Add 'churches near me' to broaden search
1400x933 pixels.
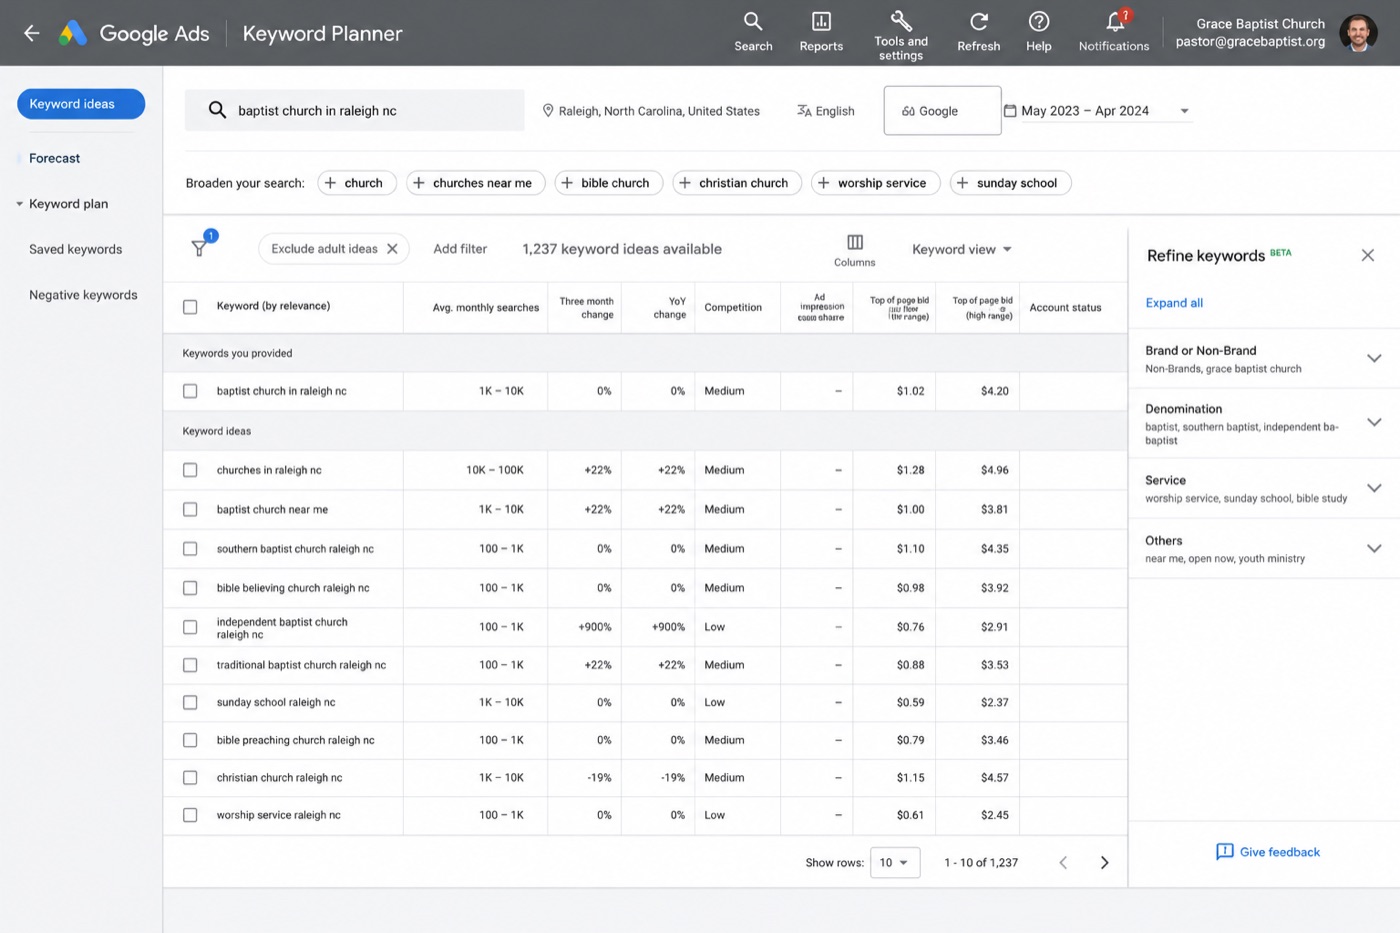point(475,183)
